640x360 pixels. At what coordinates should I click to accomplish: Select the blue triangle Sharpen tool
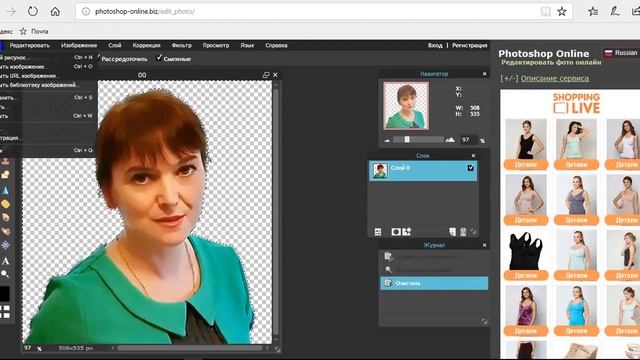(5, 190)
